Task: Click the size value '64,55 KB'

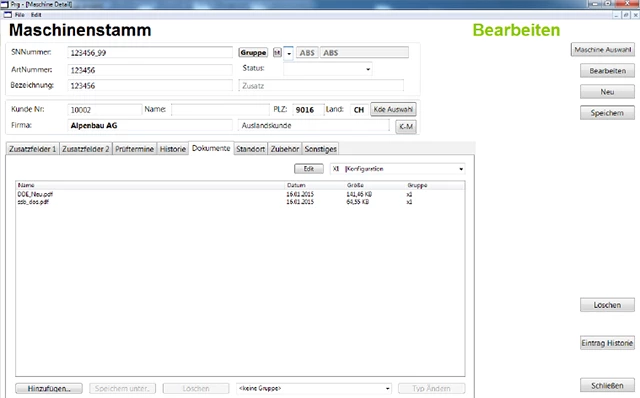Action: click(x=358, y=202)
